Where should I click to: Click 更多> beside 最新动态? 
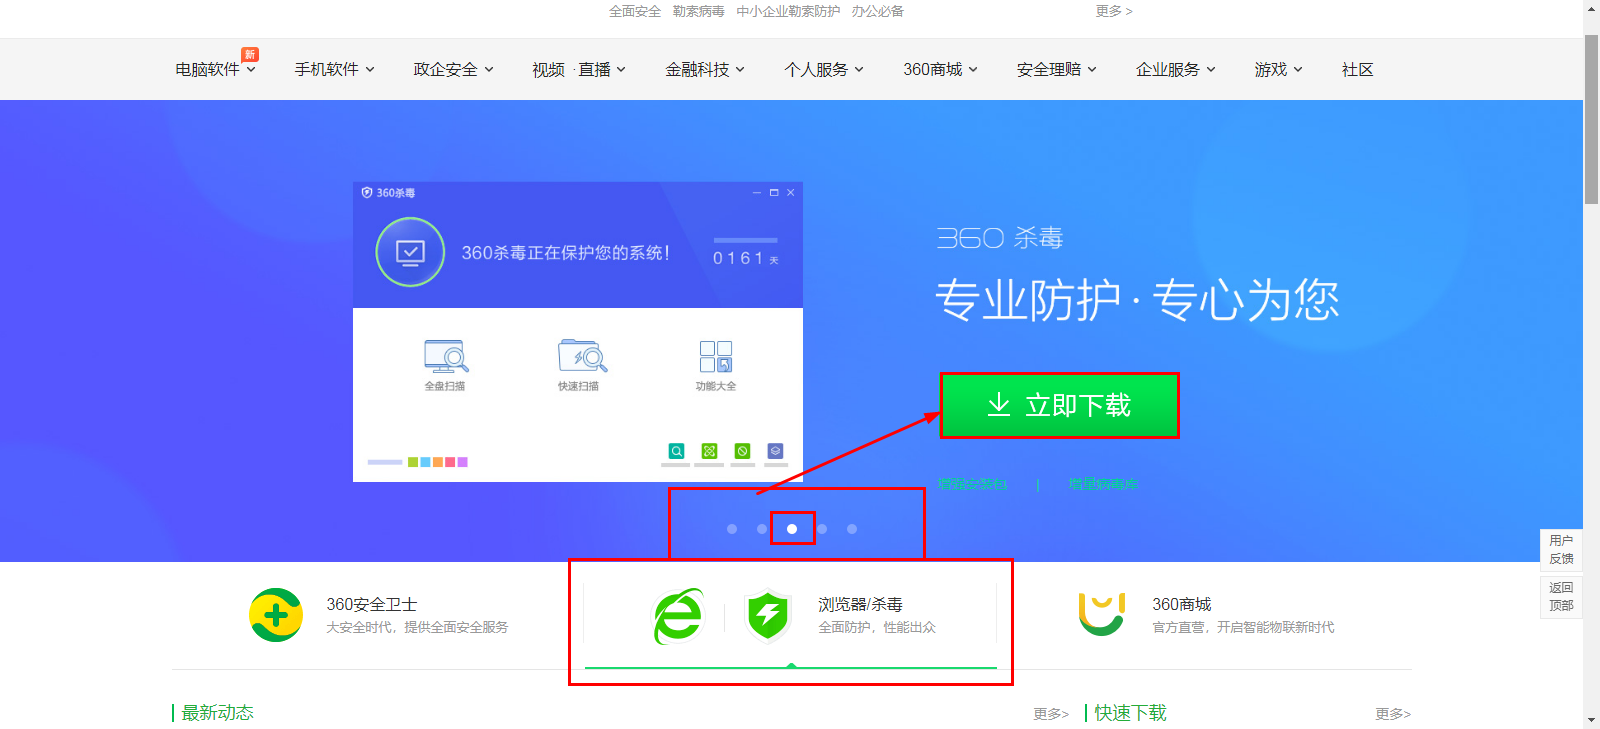click(x=1051, y=714)
